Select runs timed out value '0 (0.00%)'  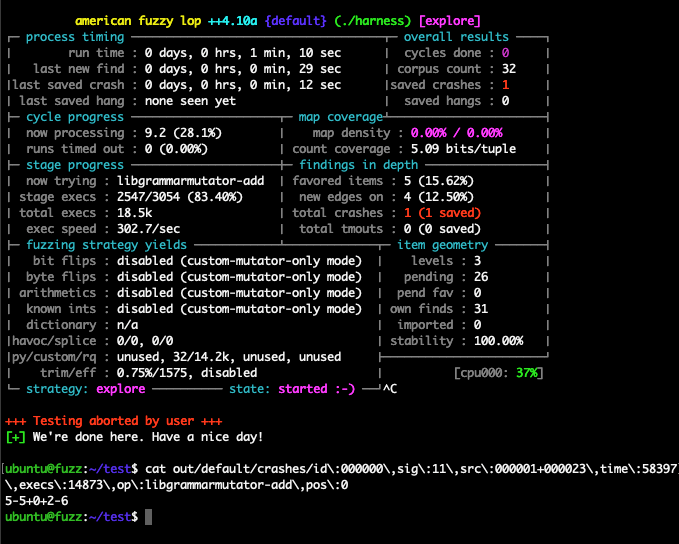[x=176, y=149]
